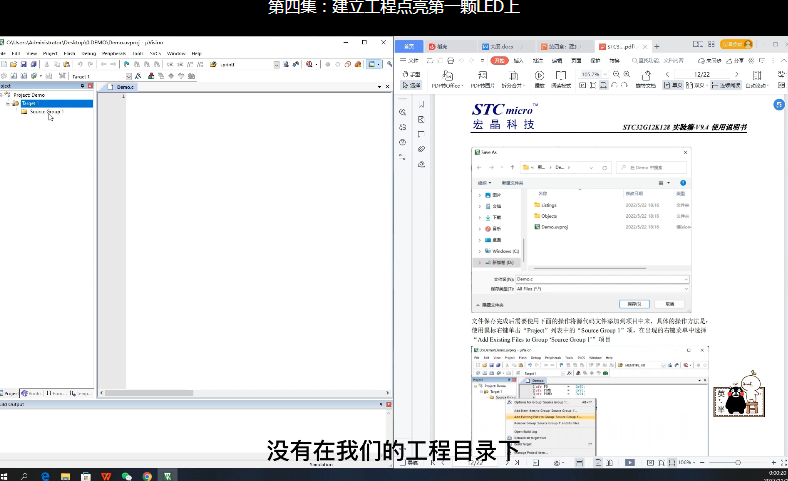Go to previous page arrow in WPS ribbon

point(667,74)
